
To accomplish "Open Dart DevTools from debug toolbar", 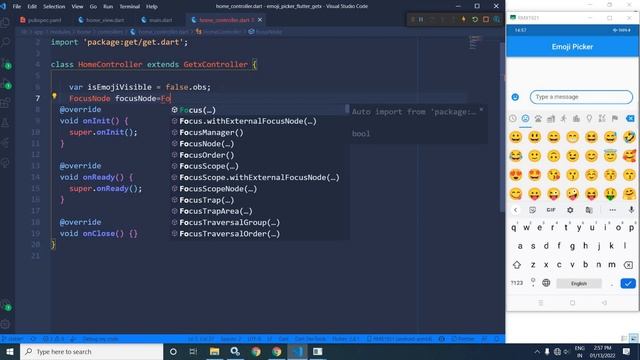I will pyautogui.click(x=497, y=20).
